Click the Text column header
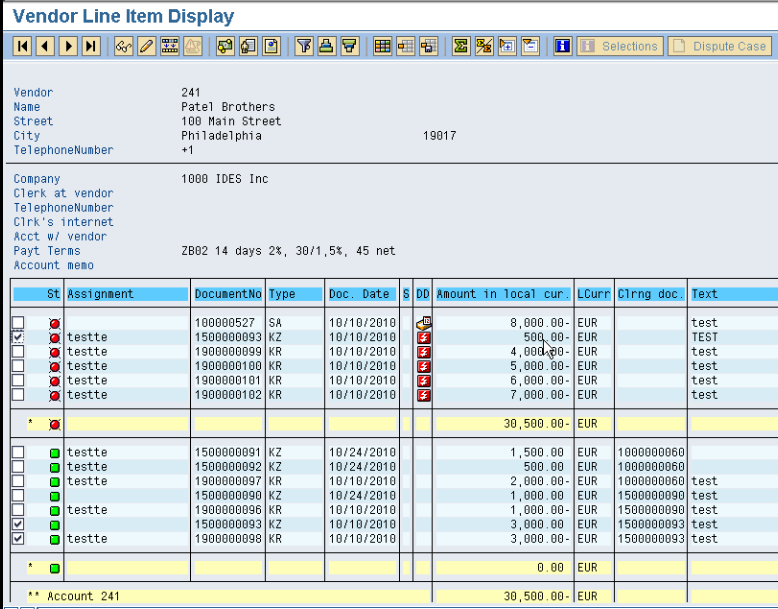Image resolution: width=778 pixels, height=609 pixels. 734,294
